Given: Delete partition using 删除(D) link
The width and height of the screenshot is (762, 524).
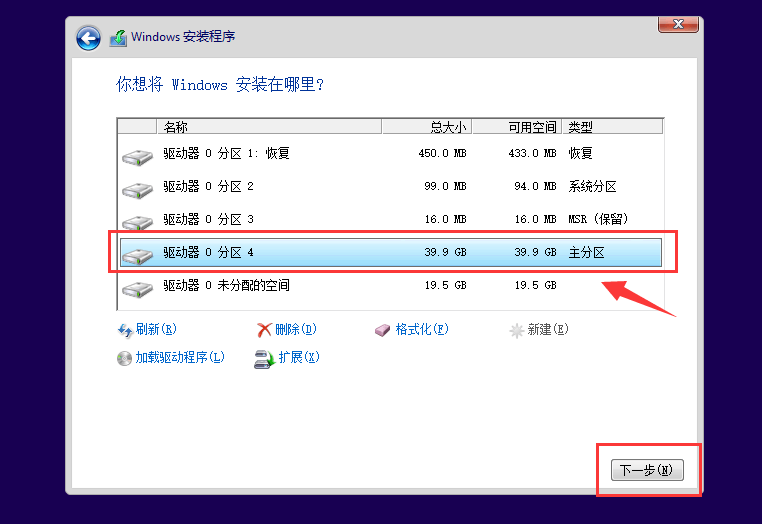Looking at the screenshot, I should [295, 330].
